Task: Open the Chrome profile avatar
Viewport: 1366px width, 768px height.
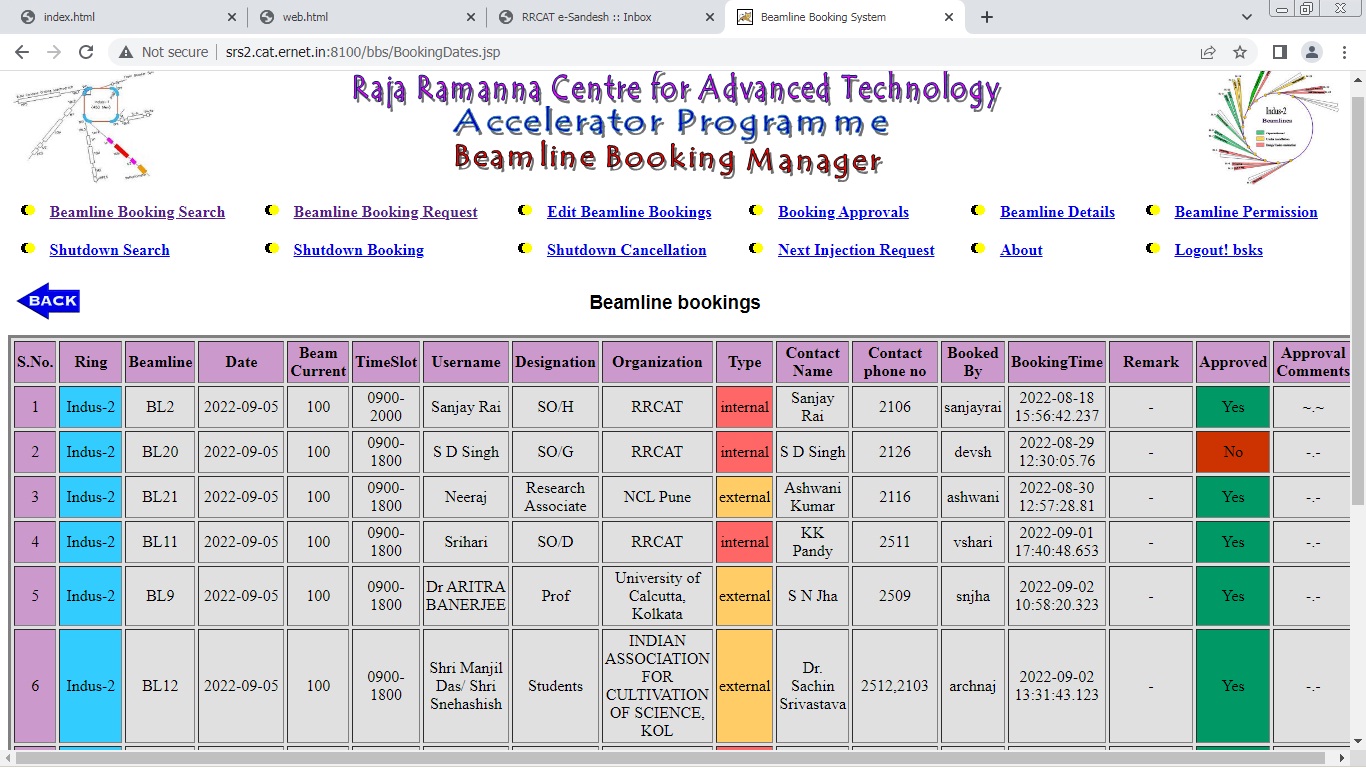Action: tap(1311, 52)
